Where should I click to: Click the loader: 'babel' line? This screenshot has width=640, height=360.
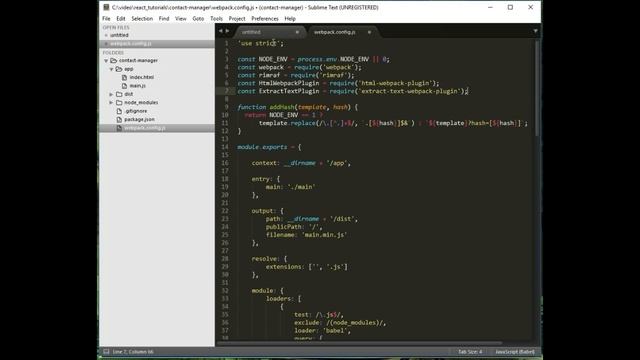322,331
